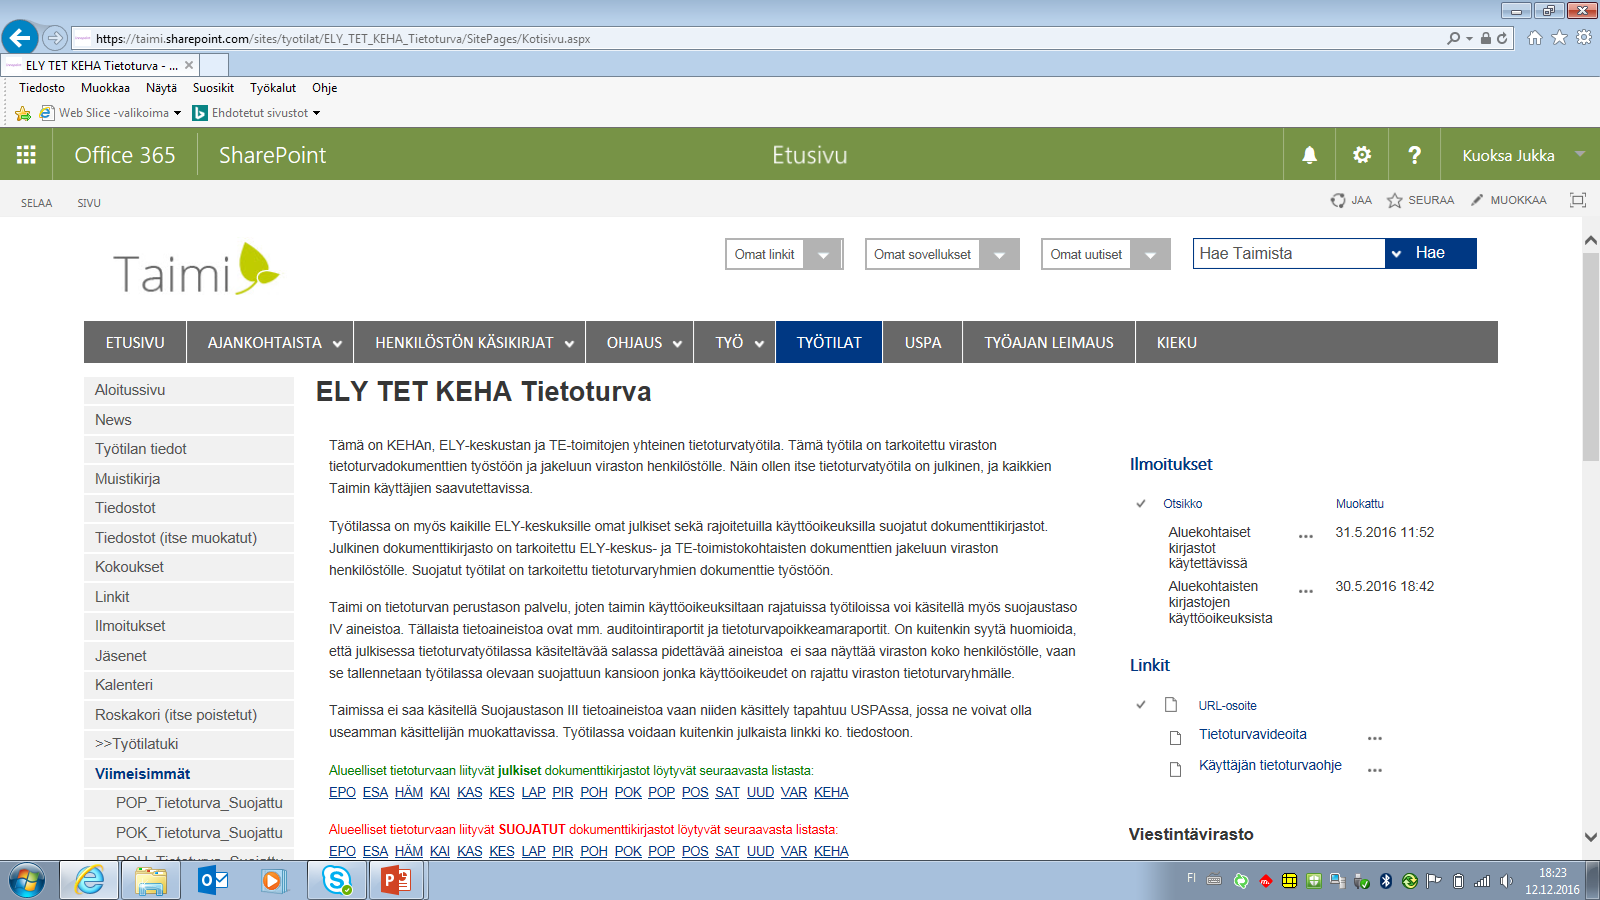This screenshot has height=900, width=1600.
Task: Go to ETUSIVU in the navigation
Action: click(135, 342)
